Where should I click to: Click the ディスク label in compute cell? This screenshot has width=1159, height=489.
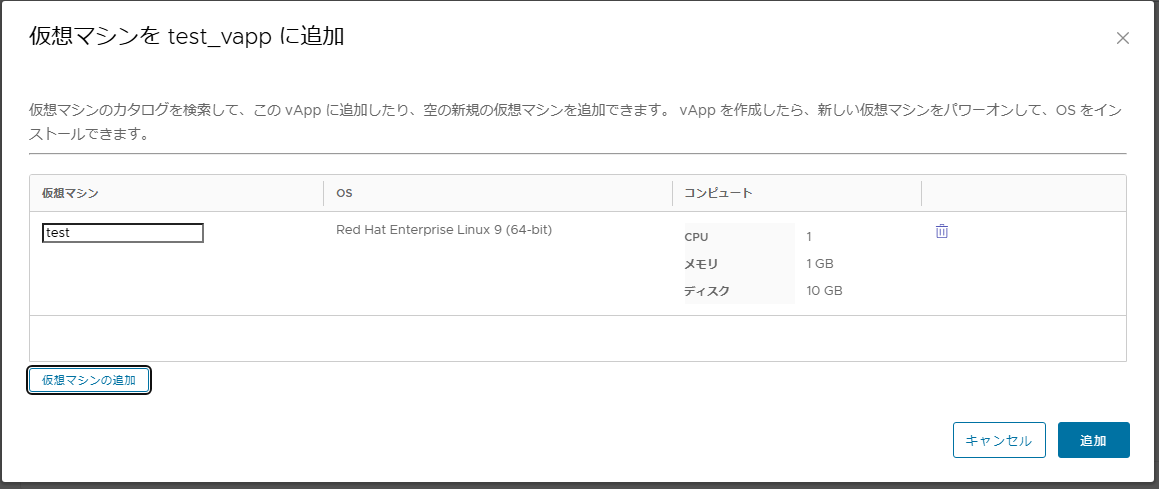(x=707, y=290)
